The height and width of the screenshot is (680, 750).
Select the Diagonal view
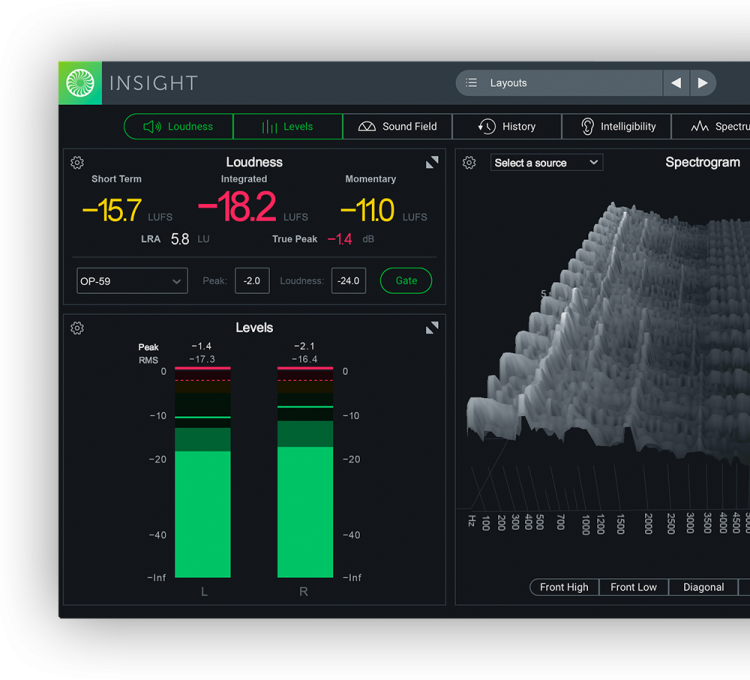click(704, 587)
